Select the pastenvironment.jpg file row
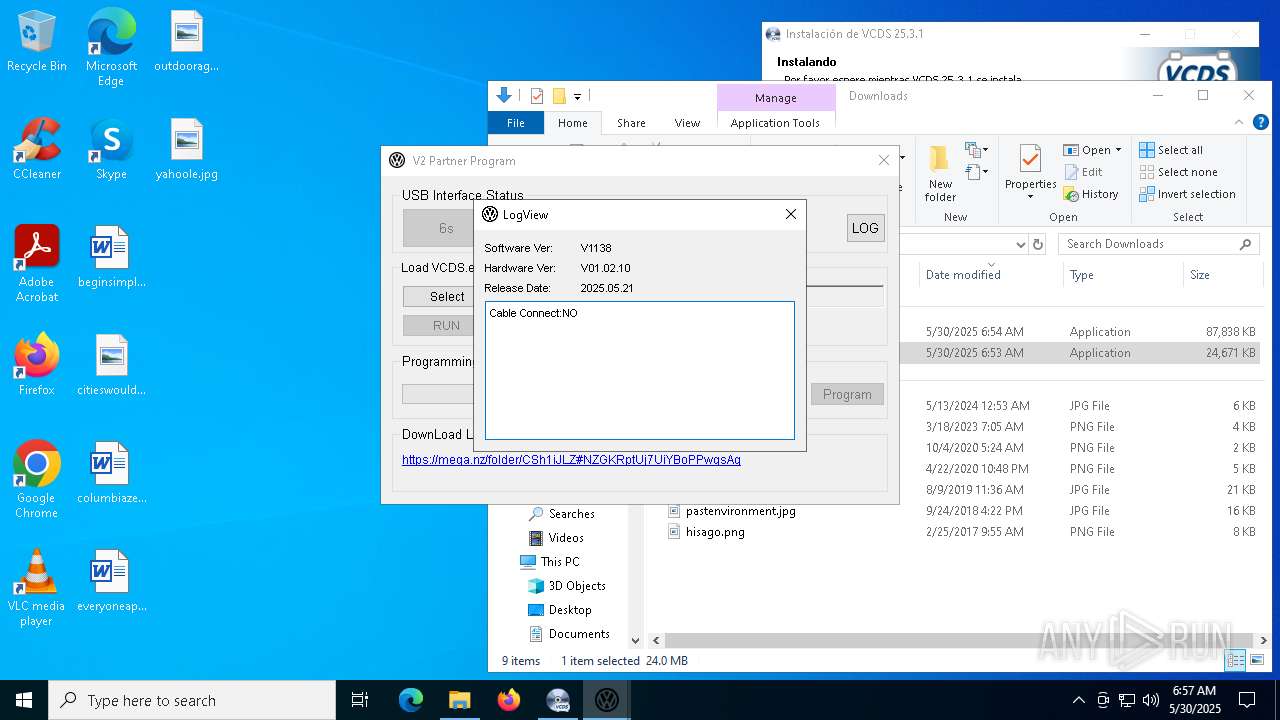 [x=962, y=511]
